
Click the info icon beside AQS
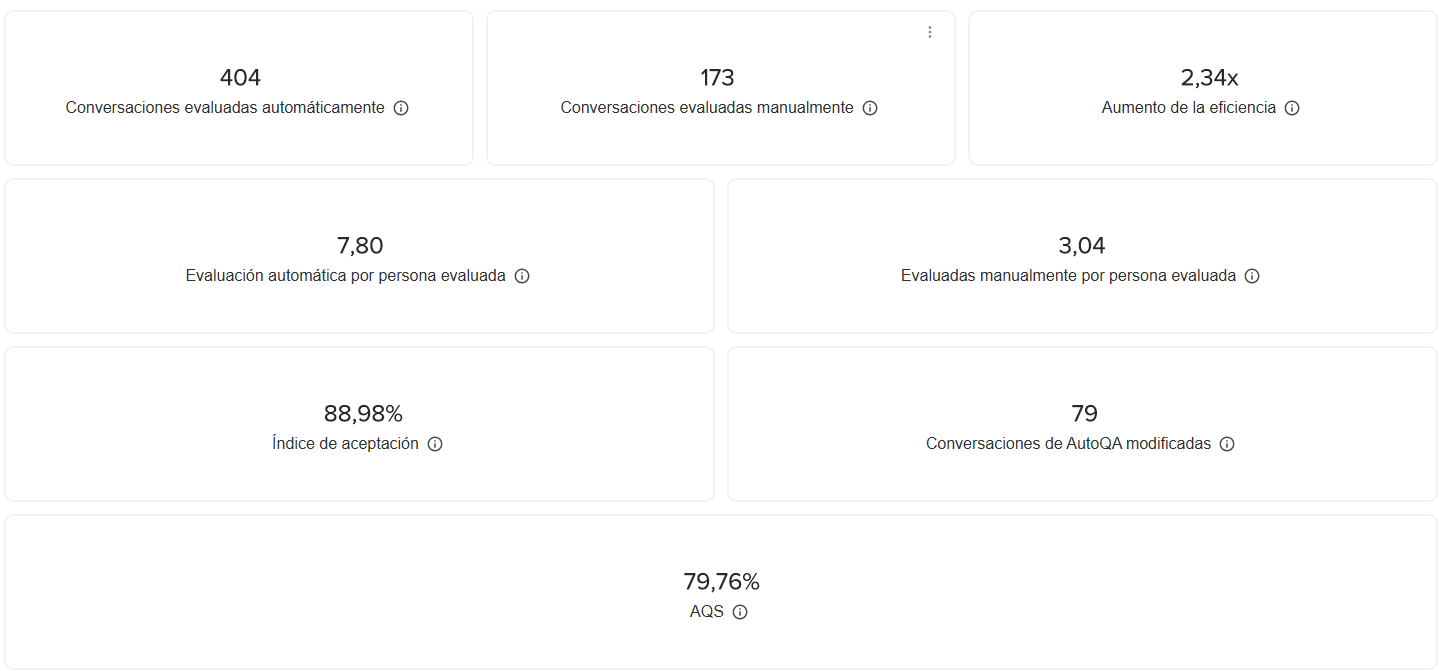click(740, 612)
